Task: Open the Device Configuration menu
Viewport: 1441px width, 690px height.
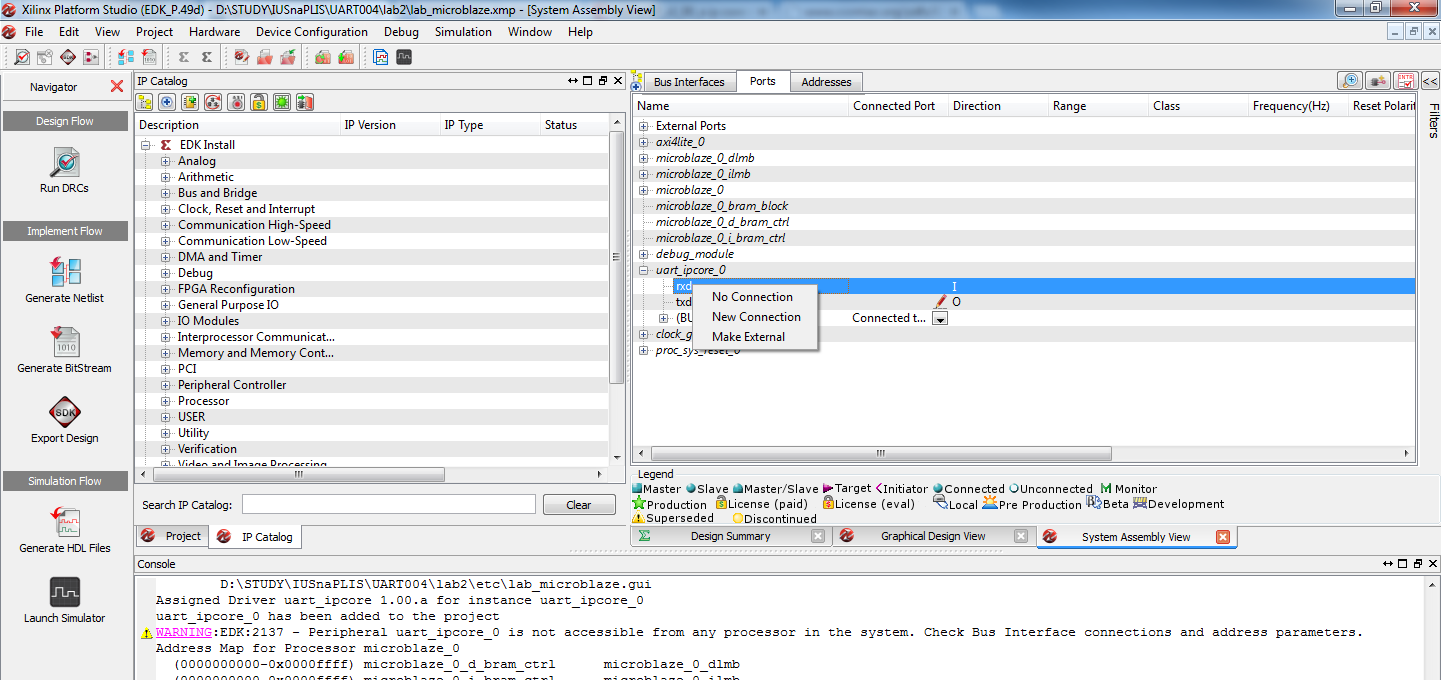Action: (x=312, y=32)
